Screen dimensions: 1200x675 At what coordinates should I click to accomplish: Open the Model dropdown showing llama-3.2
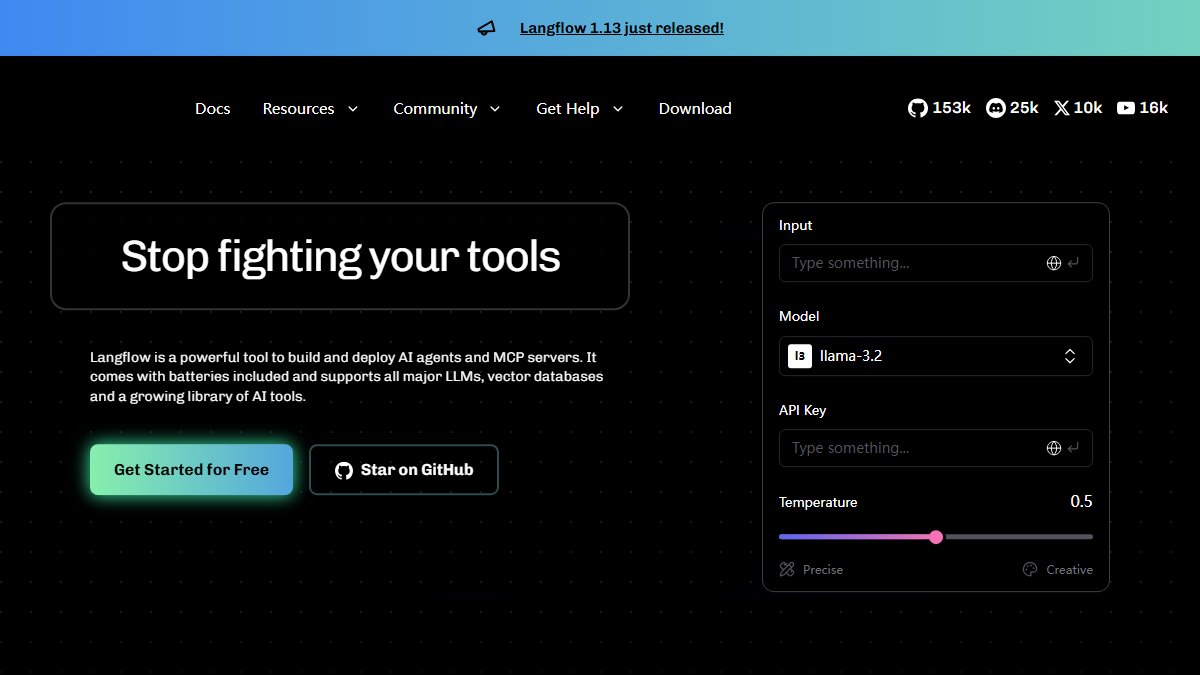tap(935, 356)
